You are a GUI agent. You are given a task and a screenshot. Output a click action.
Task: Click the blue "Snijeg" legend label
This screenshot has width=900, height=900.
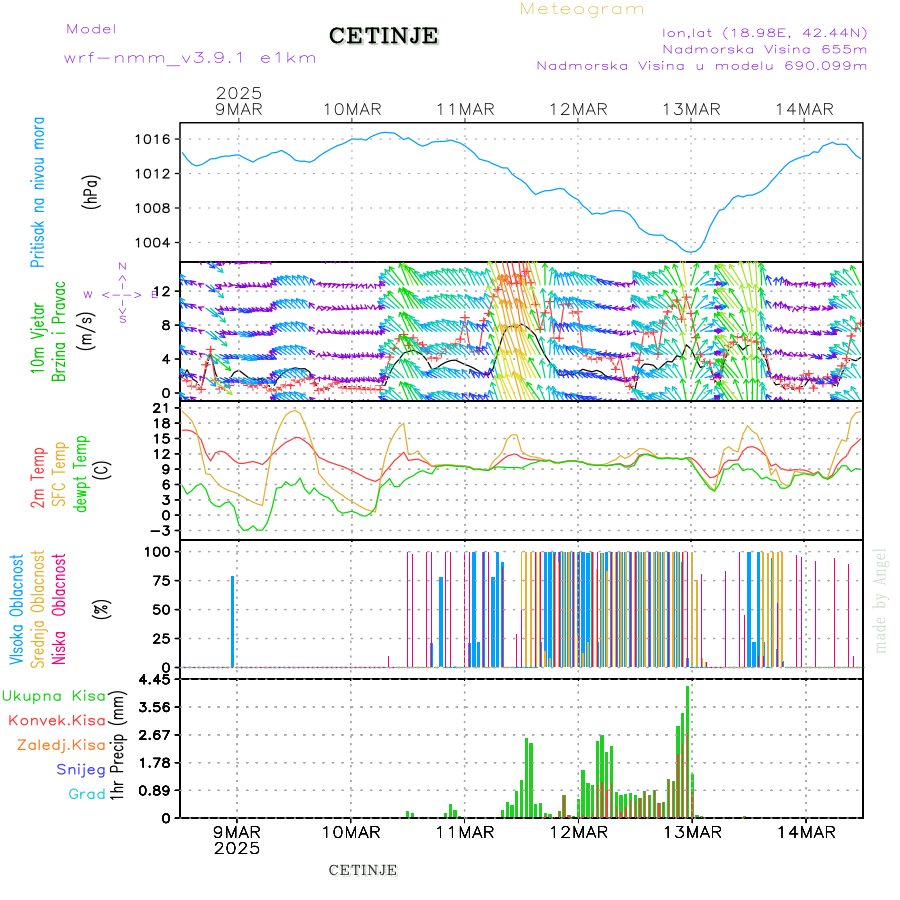point(81,770)
